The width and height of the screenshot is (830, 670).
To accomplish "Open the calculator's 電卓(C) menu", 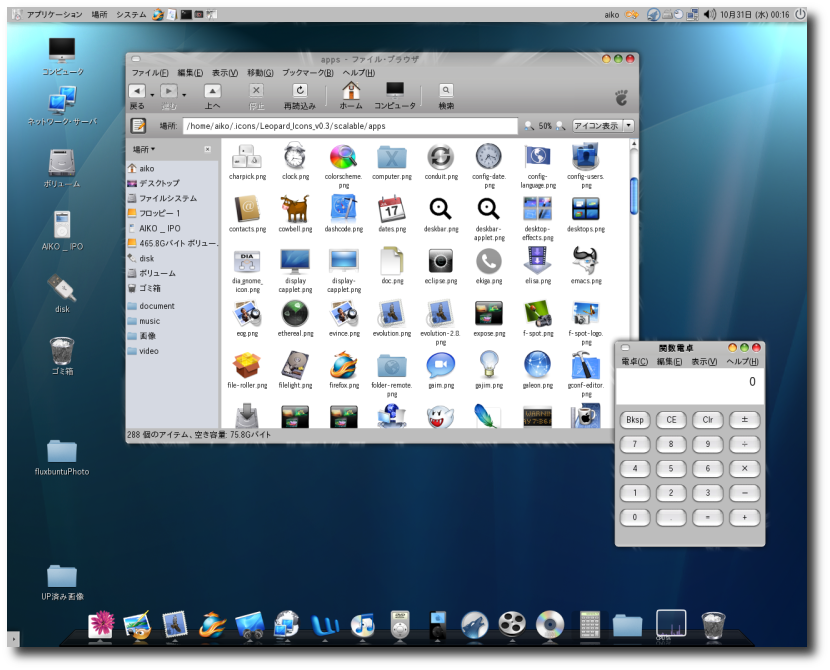I will 634,361.
